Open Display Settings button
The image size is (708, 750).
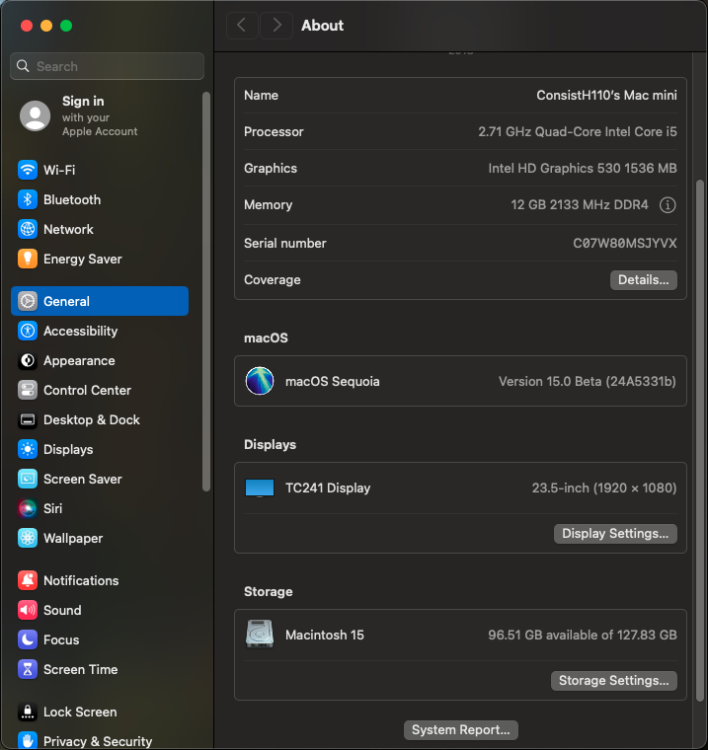click(x=615, y=534)
